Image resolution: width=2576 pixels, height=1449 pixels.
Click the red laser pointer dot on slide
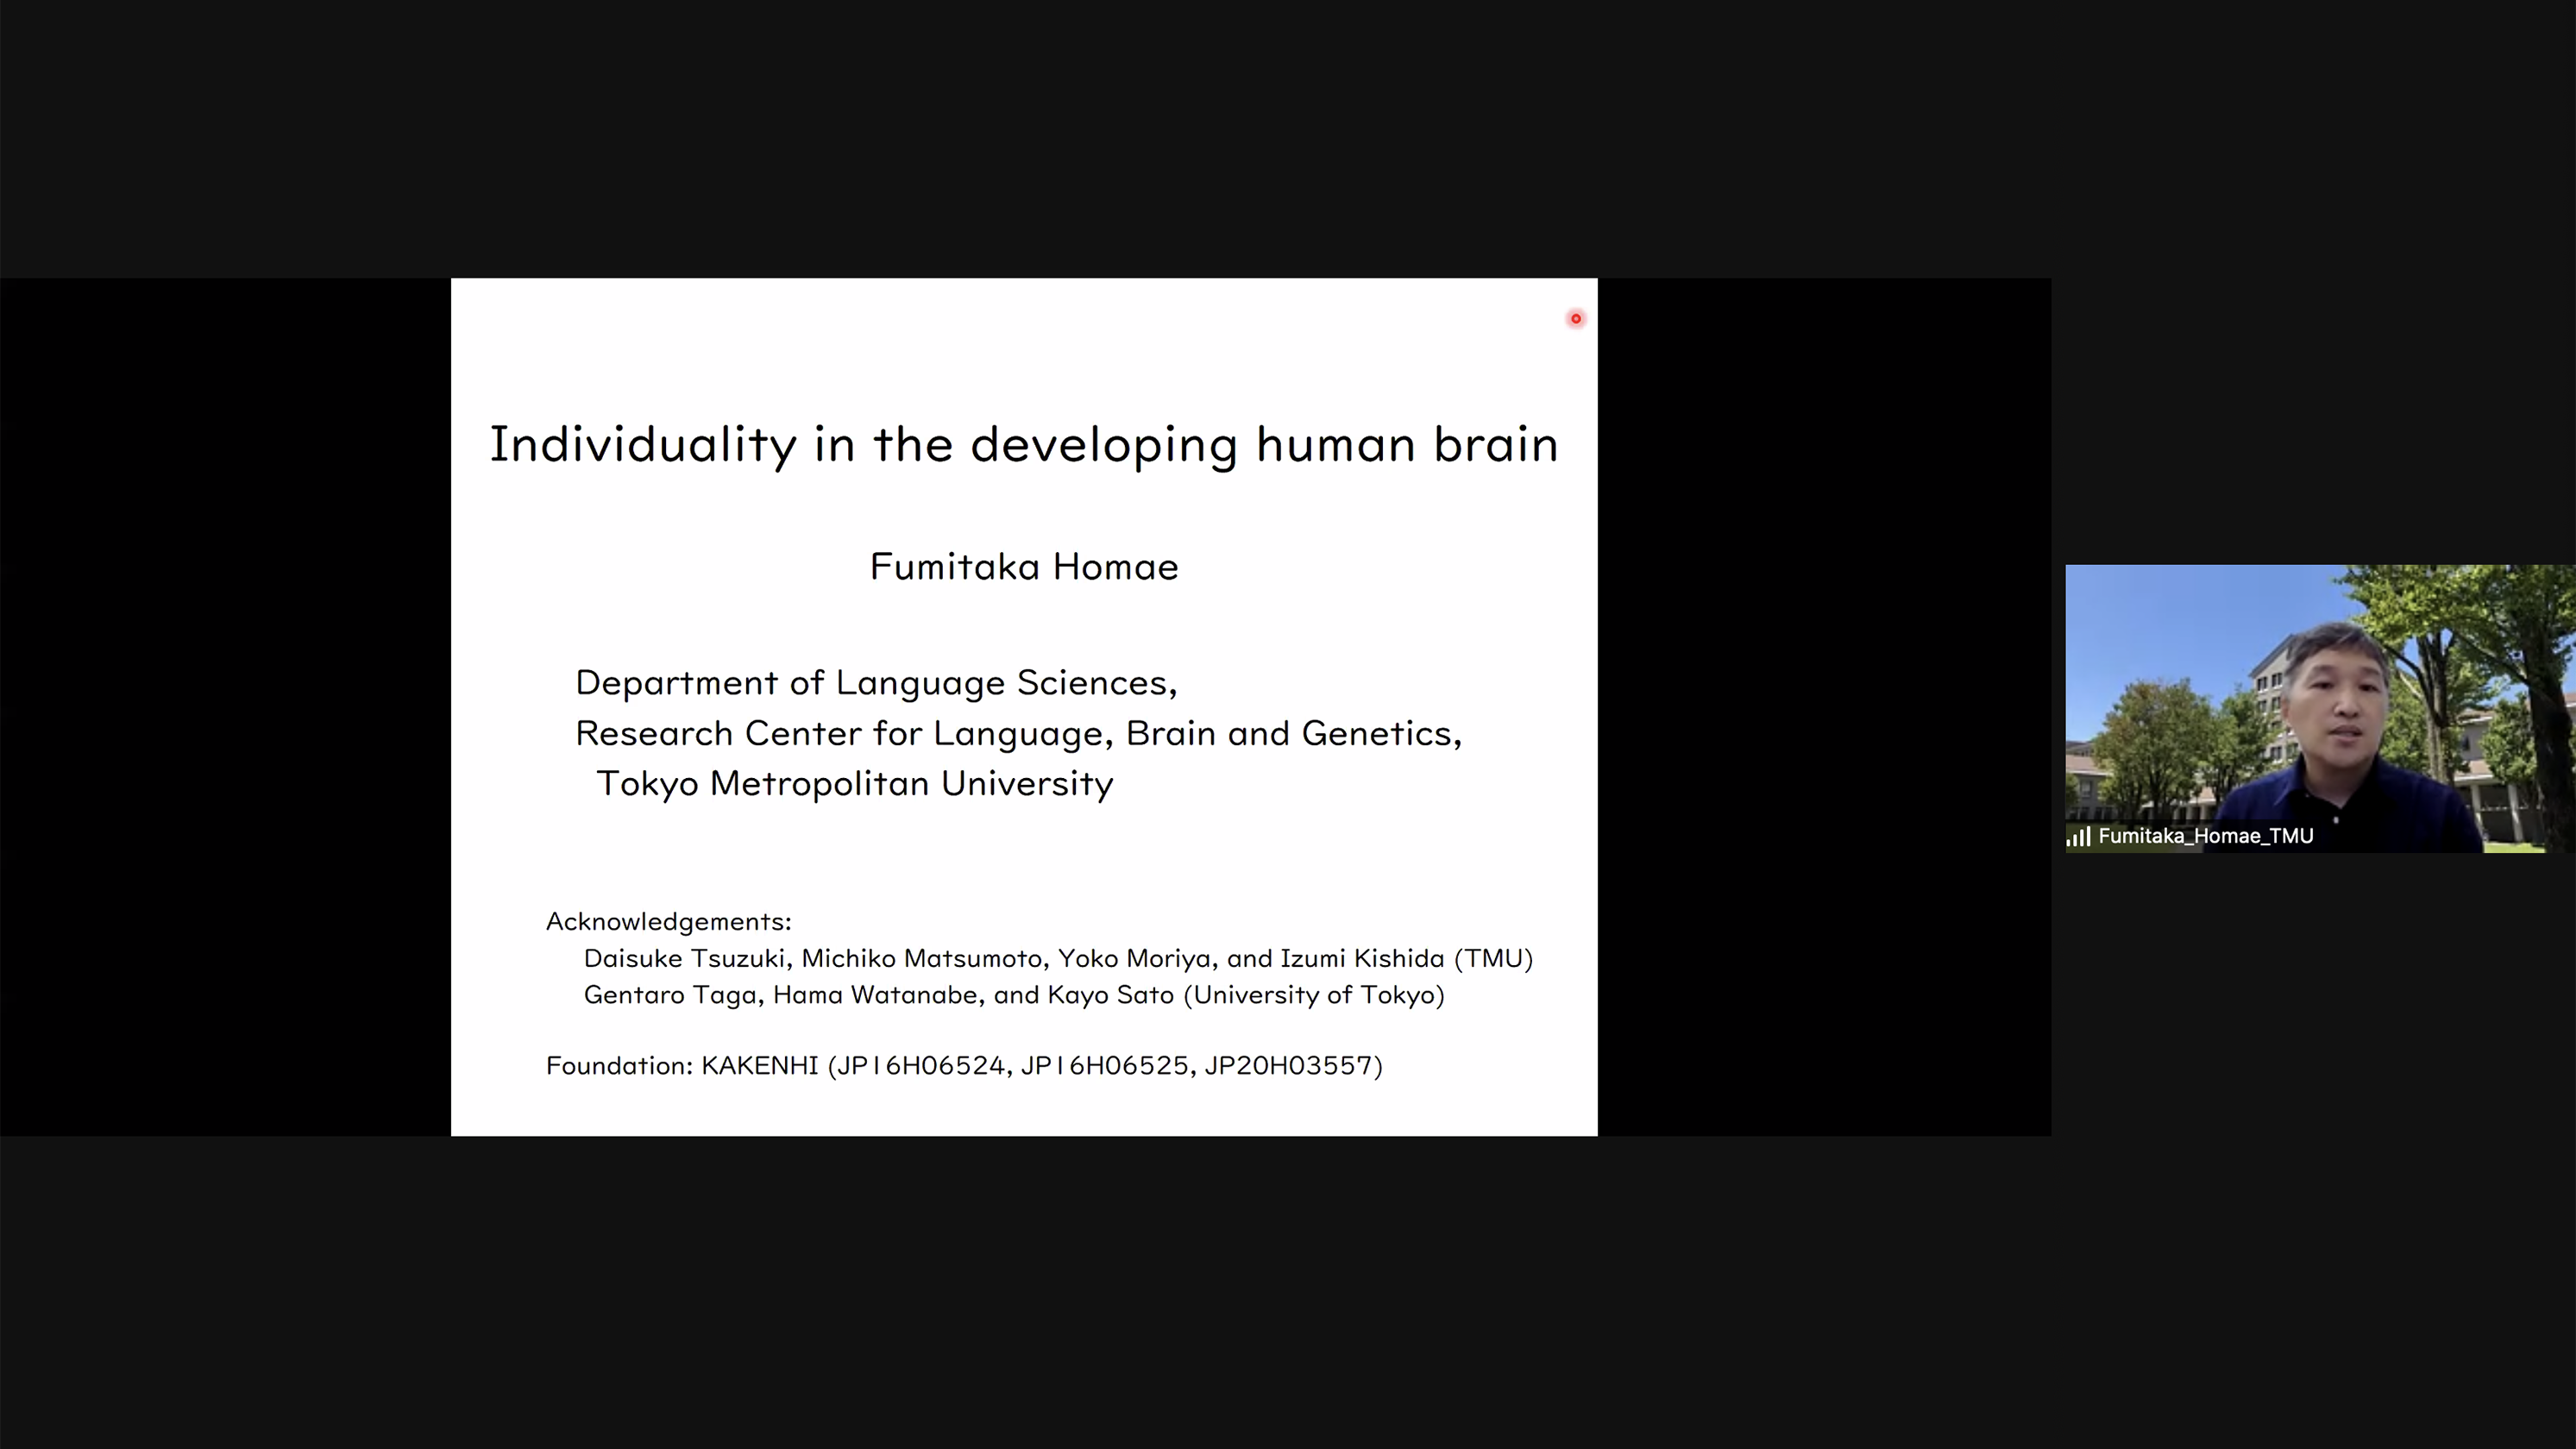coord(1576,319)
